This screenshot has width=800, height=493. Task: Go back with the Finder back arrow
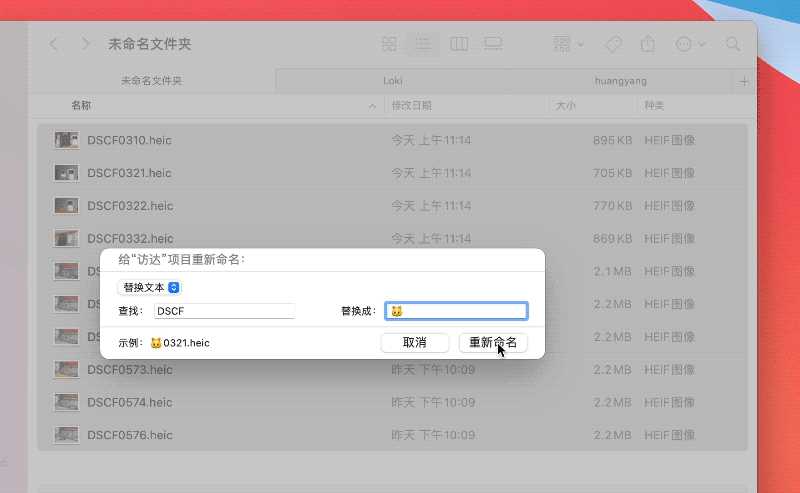click(54, 44)
